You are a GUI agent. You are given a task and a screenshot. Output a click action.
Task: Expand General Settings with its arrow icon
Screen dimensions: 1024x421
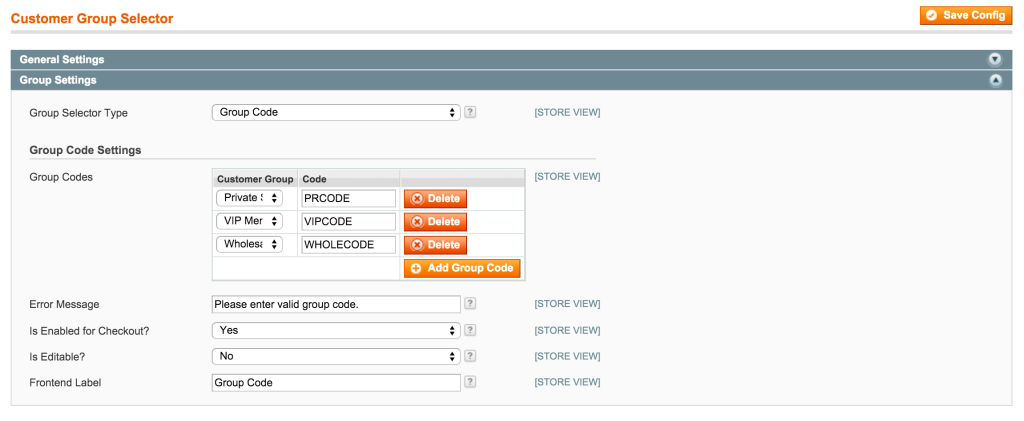pyautogui.click(x=995, y=59)
